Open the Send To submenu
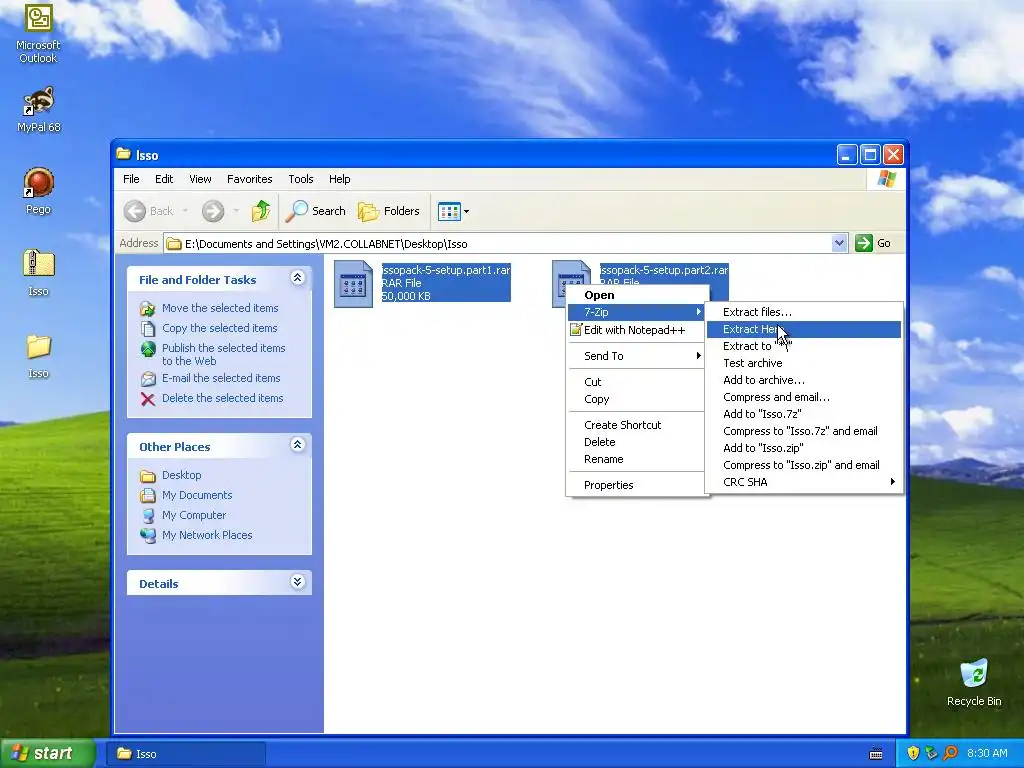Image resolution: width=1024 pixels, height=768 pixels. coord(637,356)
